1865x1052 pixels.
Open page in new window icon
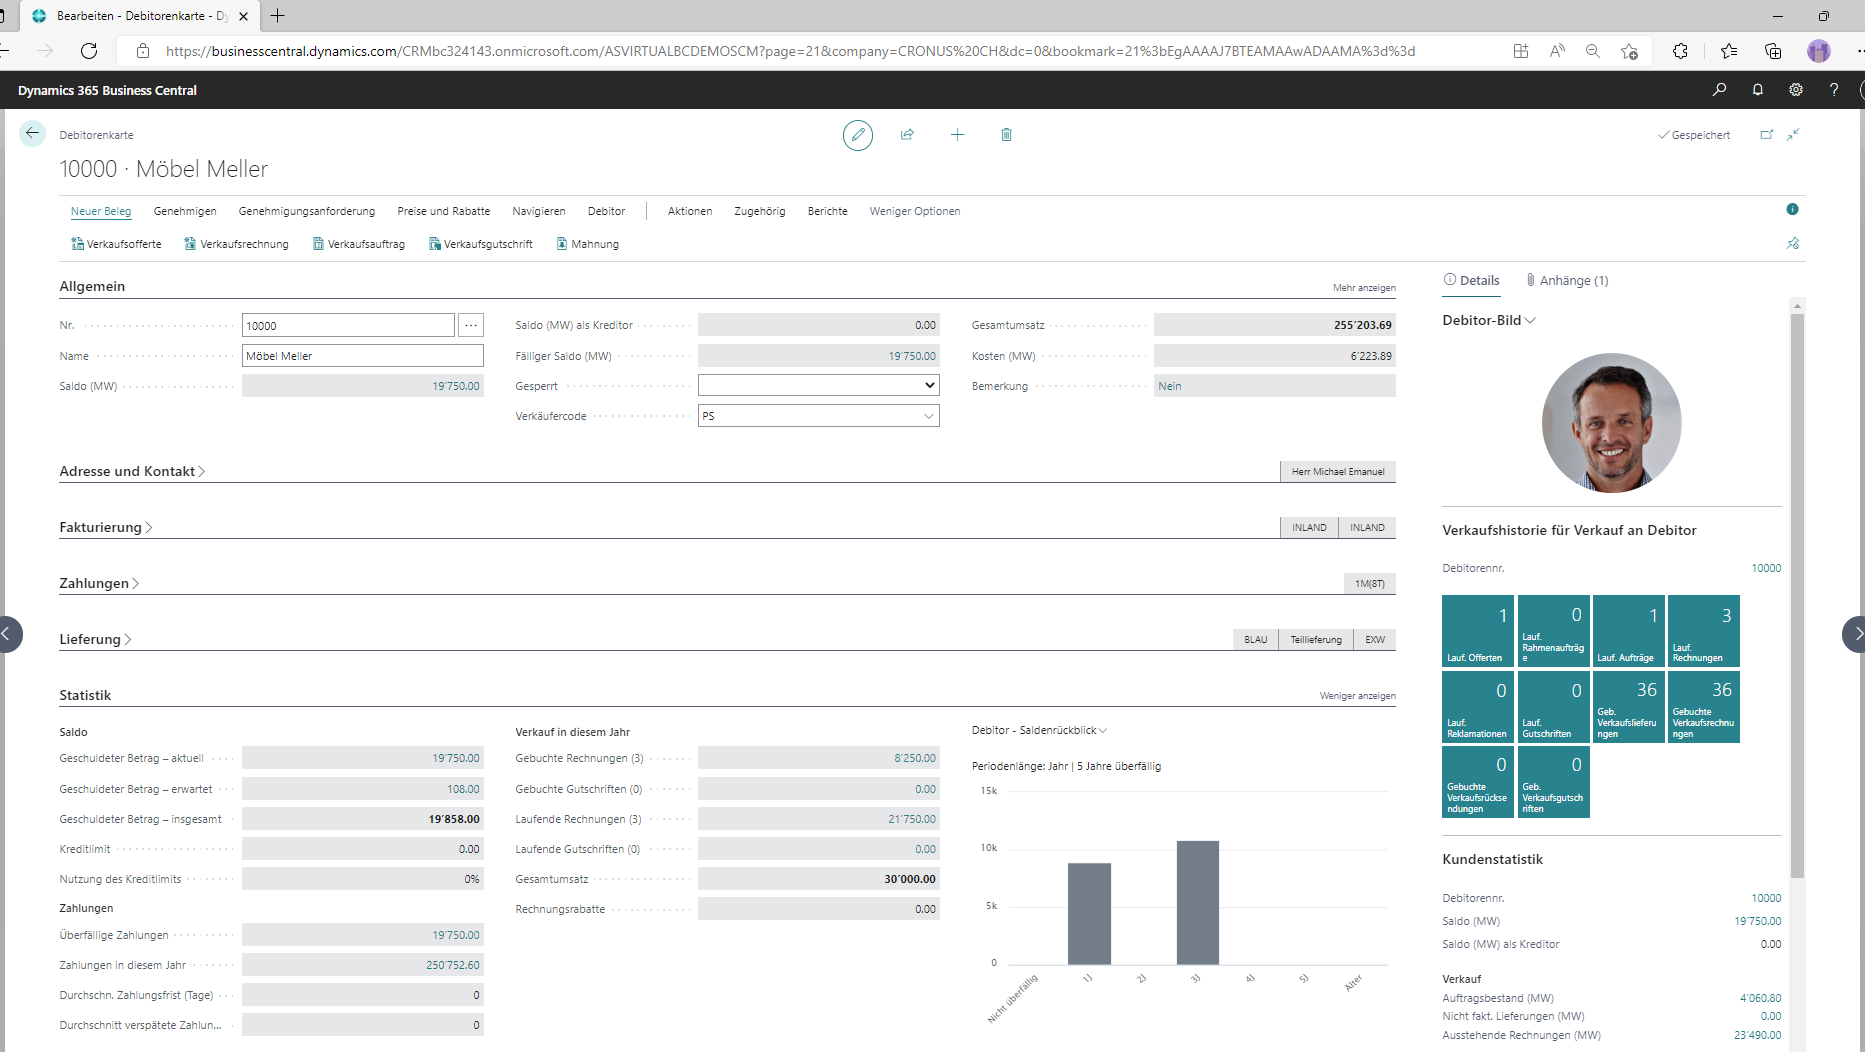[1766, 134]
